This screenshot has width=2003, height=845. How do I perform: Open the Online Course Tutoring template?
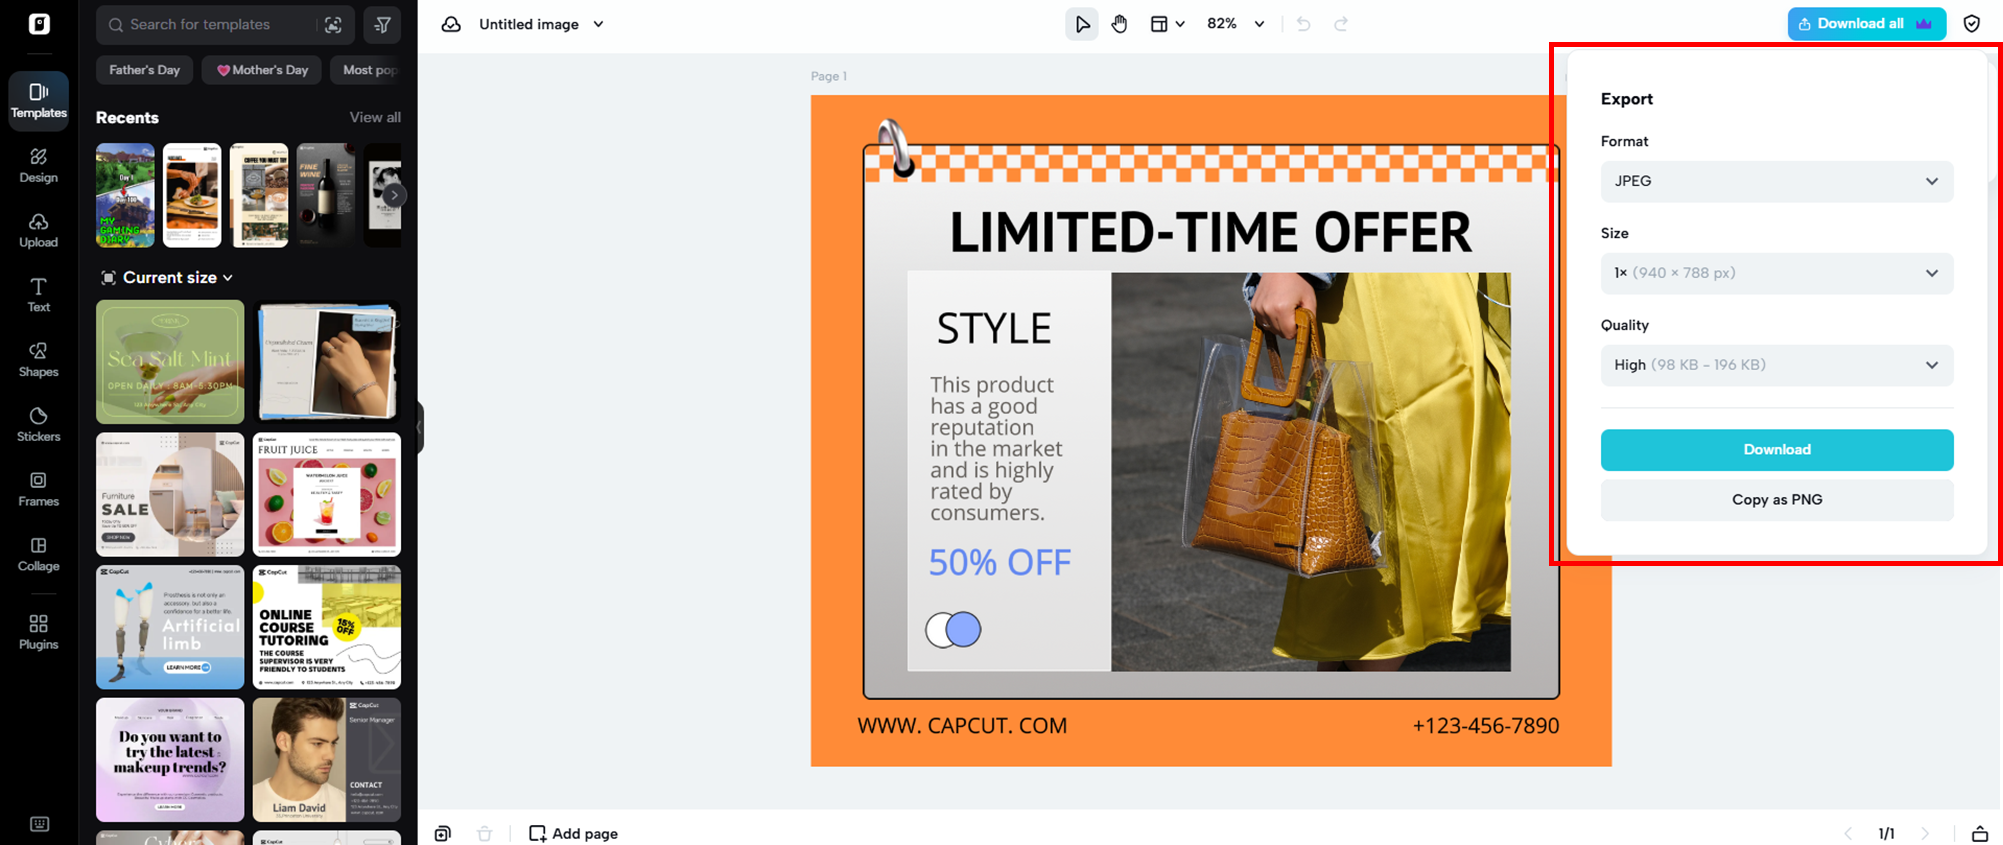(x=327, y=627)
